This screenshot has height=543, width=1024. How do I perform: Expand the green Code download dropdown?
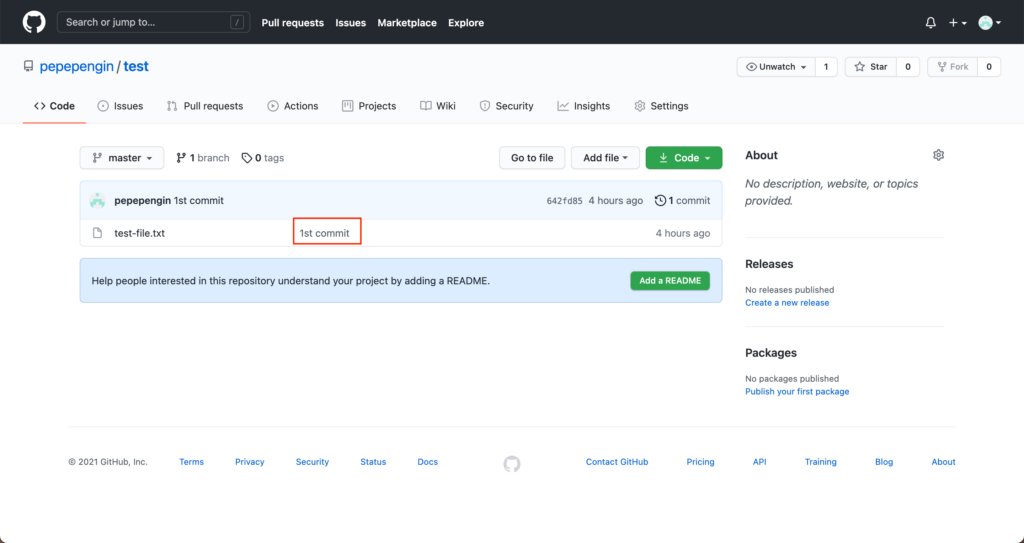point(684,157)
